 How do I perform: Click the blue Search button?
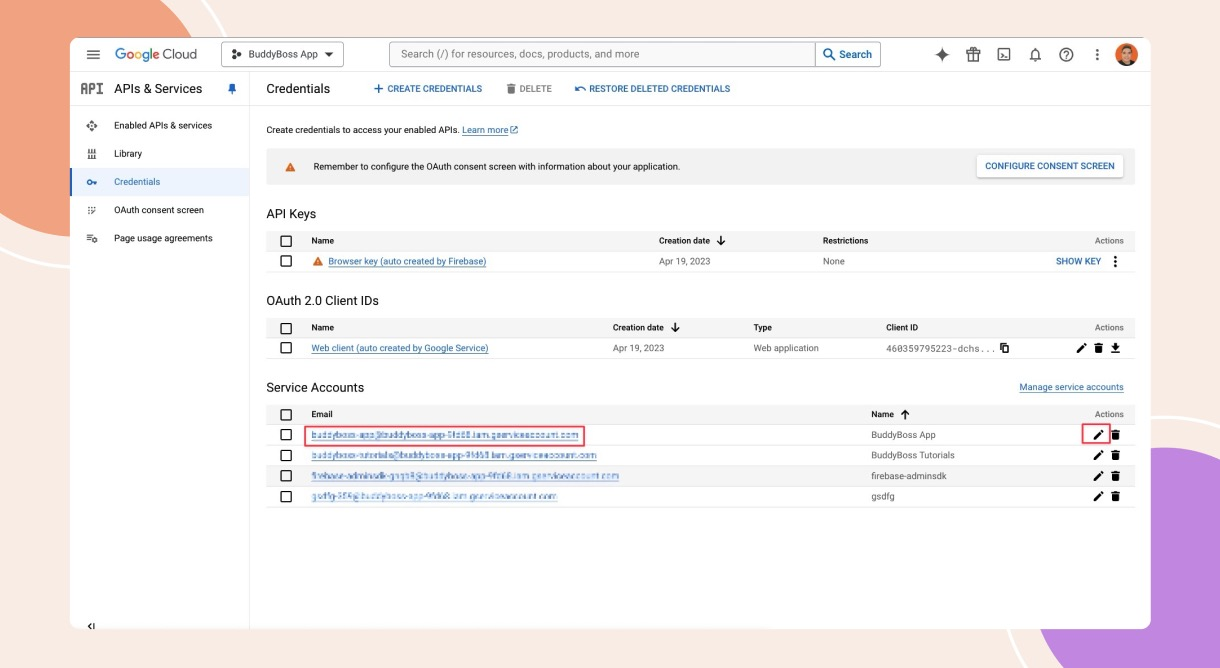pyautogui.click(x=848, y=55)
